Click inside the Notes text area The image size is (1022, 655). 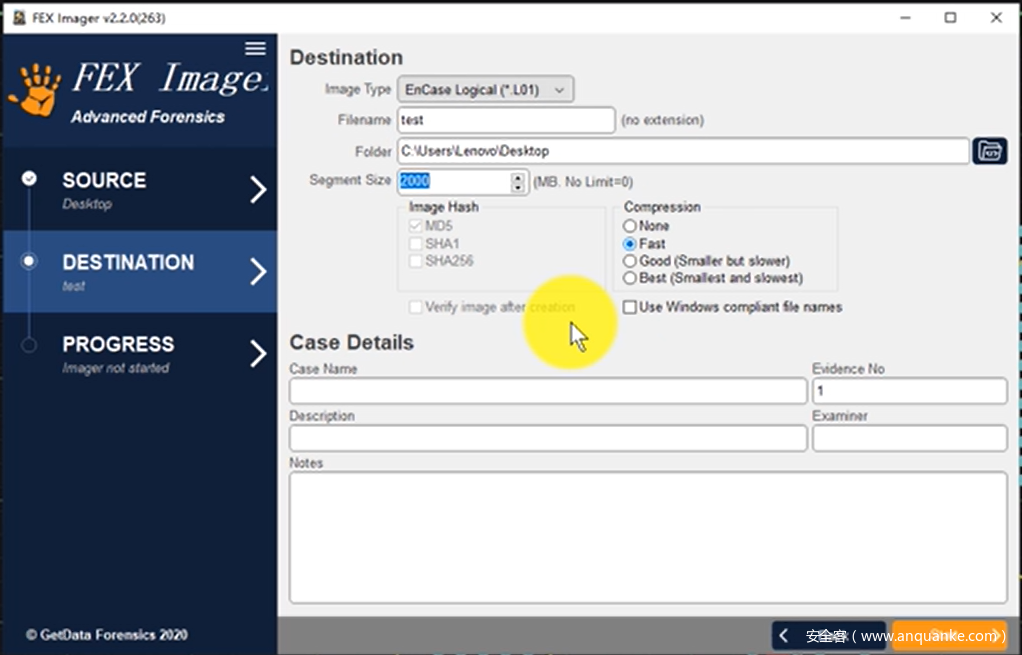point(649,538)
